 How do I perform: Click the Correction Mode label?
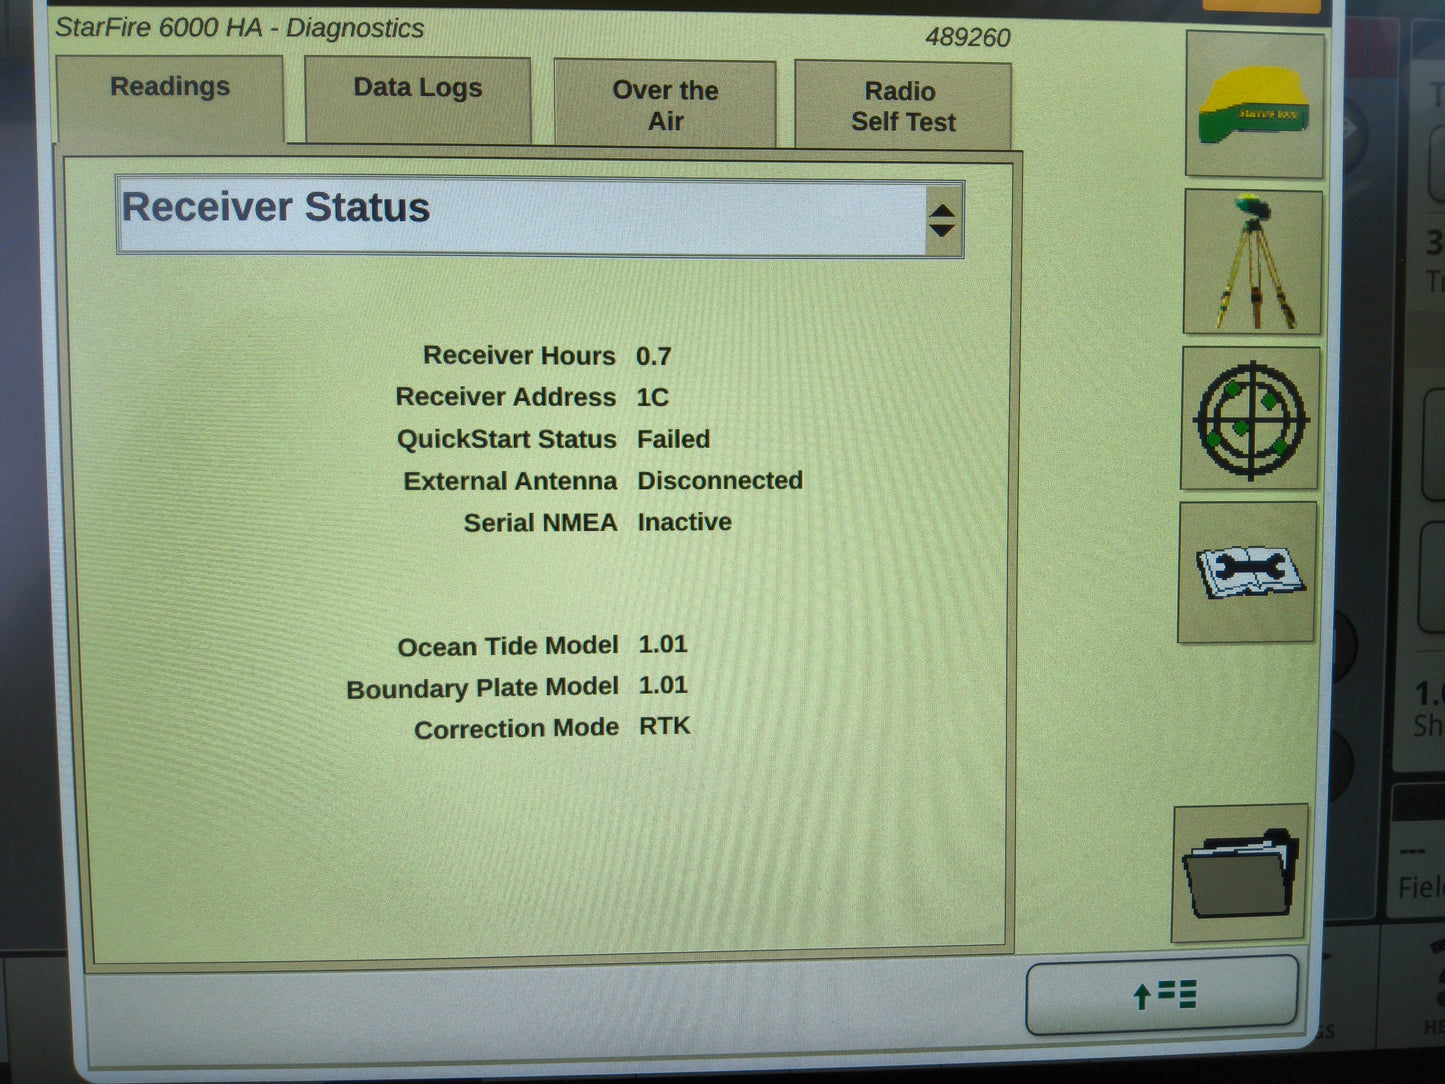pos(516,729)
